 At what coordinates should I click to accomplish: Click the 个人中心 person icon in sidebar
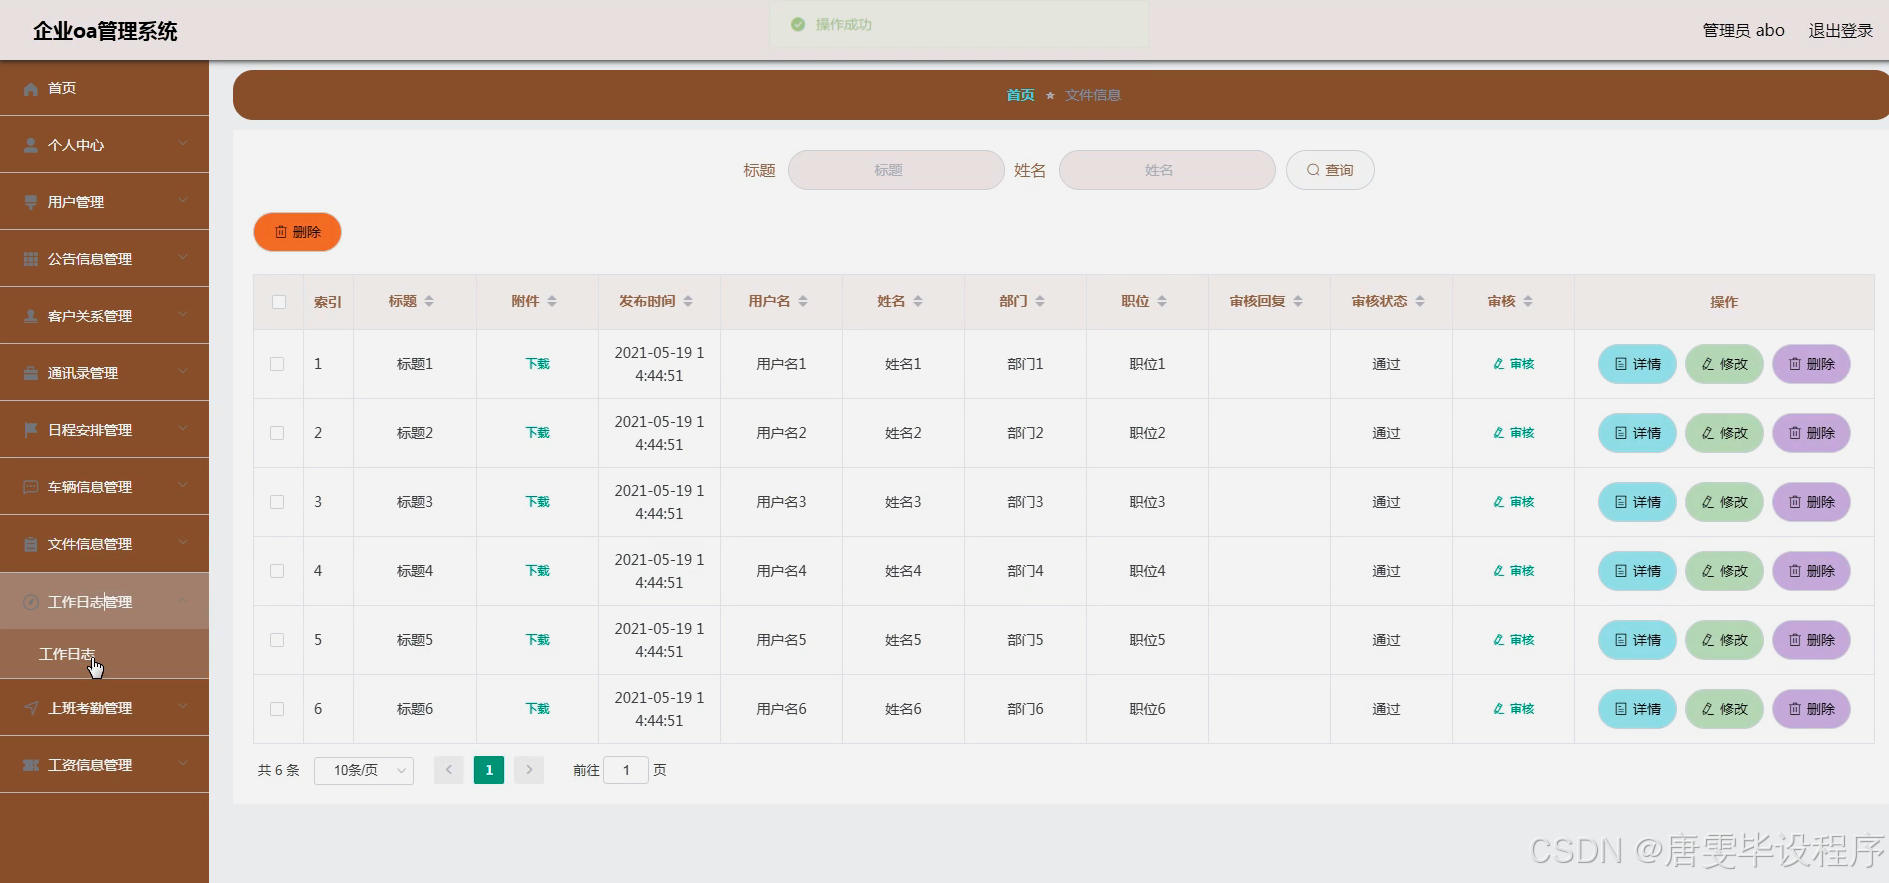[31, 145]
